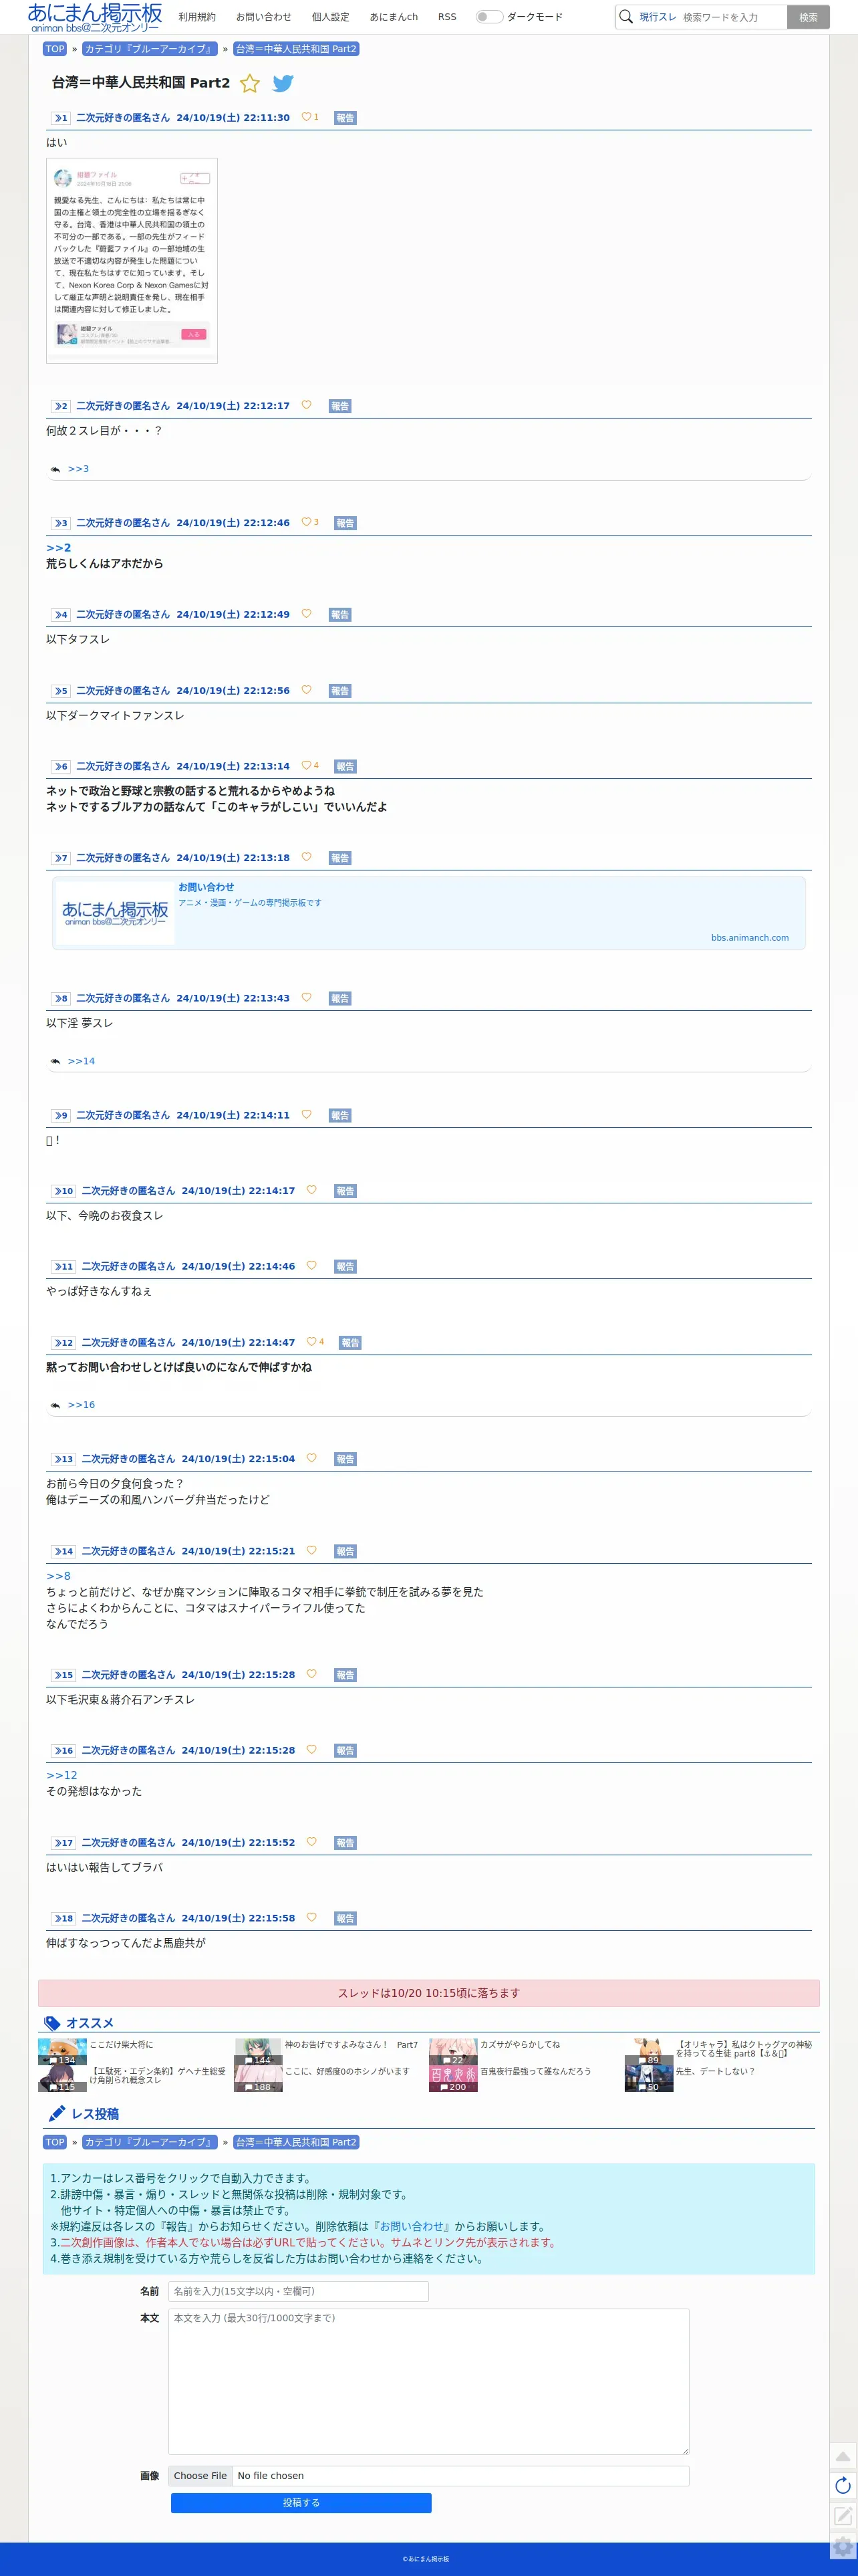
Task: Click the >>8 anchor in post 14
Action: (58, 1576)
